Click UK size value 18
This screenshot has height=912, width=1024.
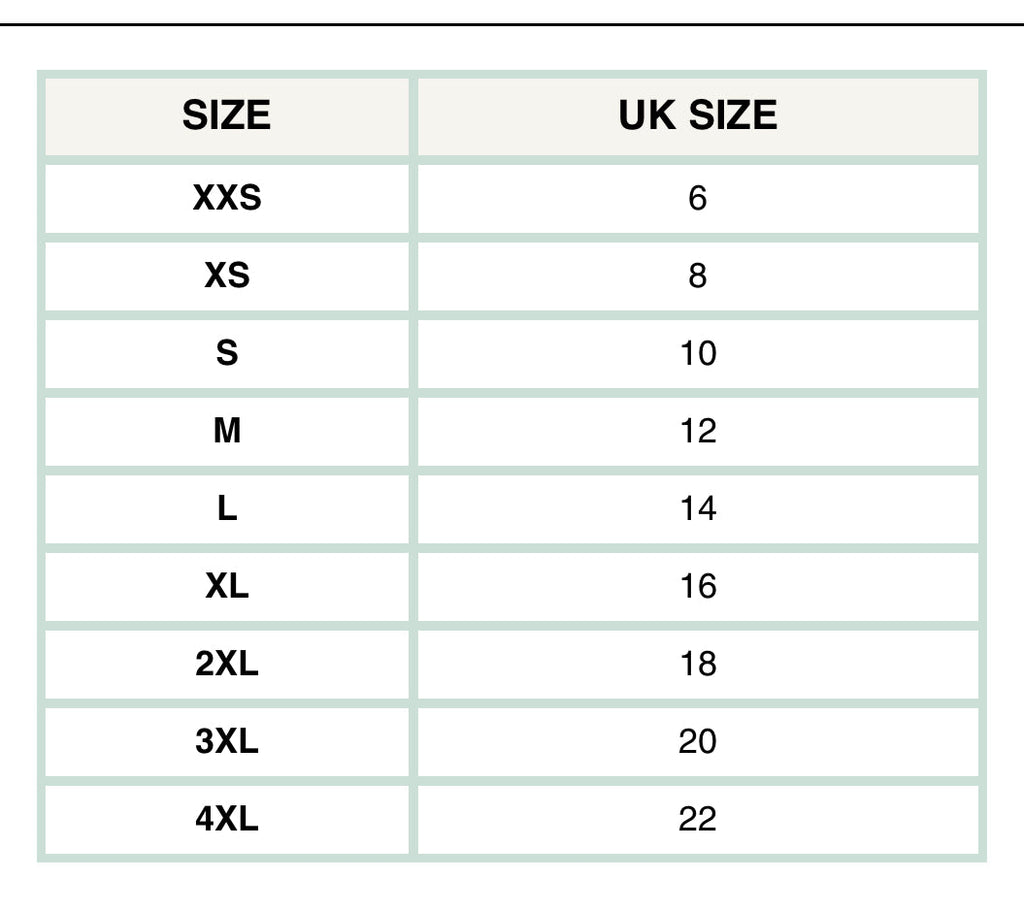coord(697,664)
